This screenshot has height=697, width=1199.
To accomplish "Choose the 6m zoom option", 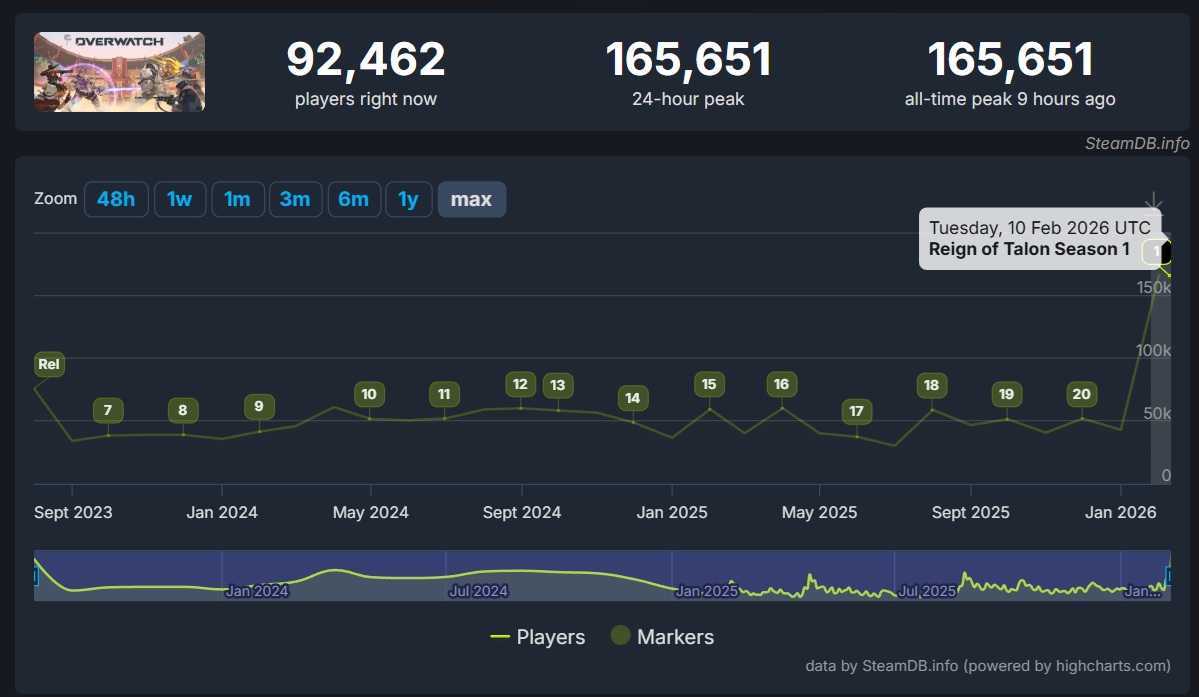I will [353, 199].
